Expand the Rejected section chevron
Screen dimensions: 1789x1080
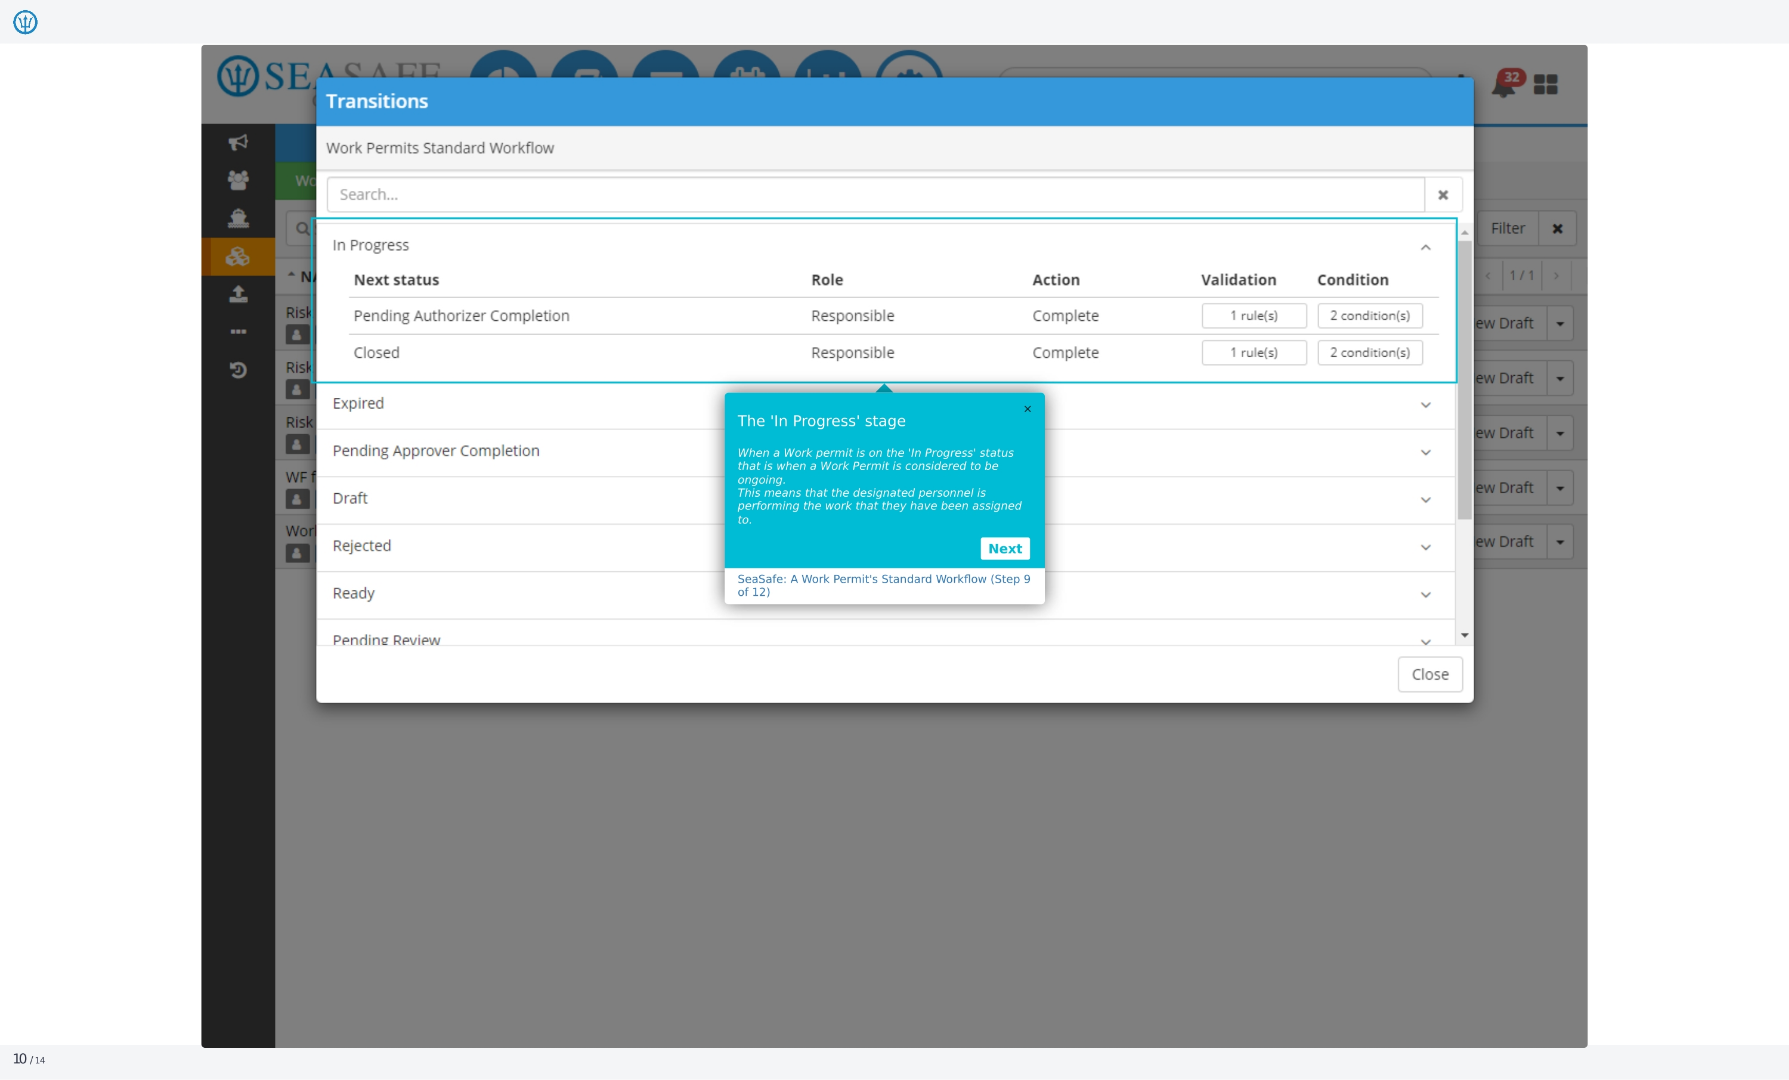click(x=1425, y=548)
